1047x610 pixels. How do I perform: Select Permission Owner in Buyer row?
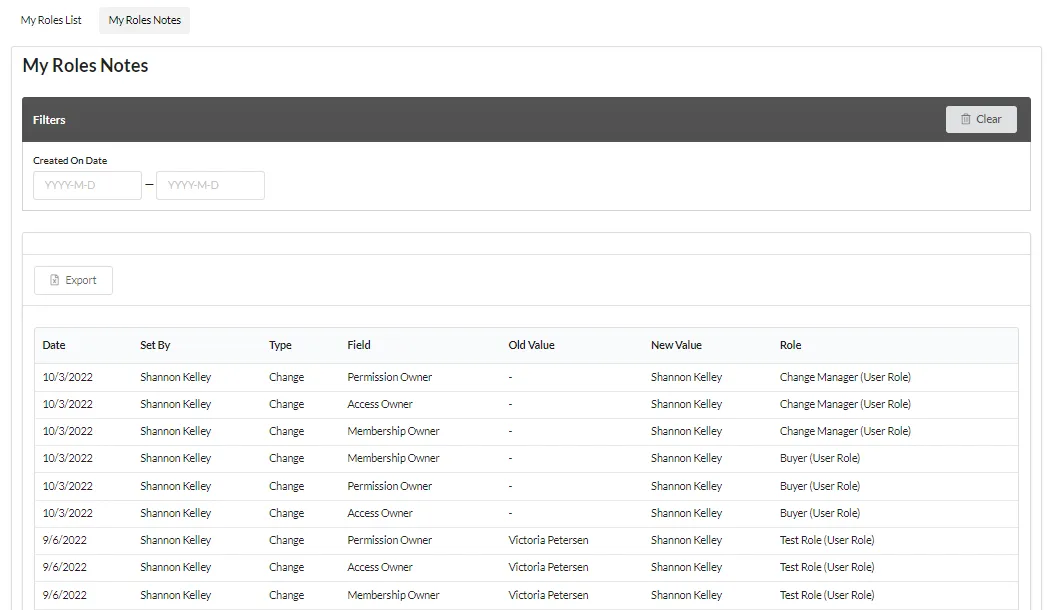389,486
